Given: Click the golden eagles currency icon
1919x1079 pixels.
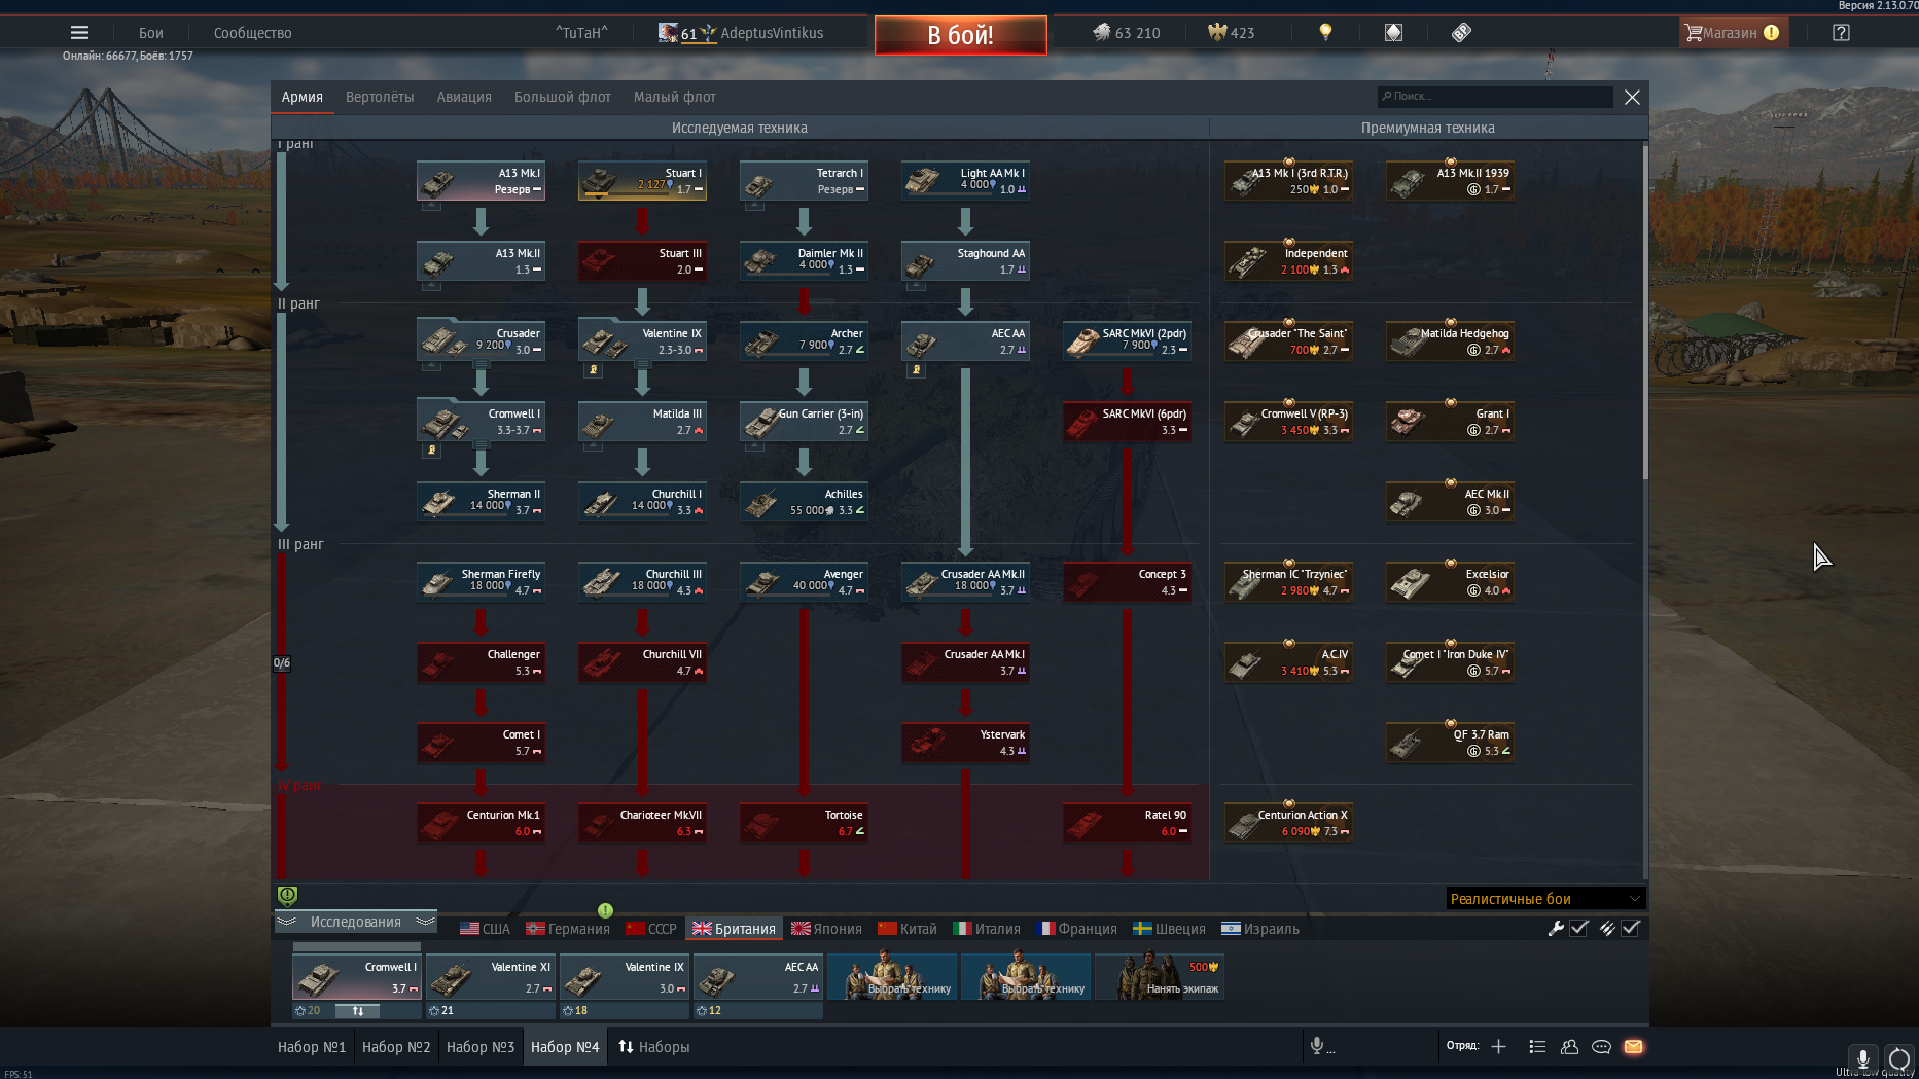Looking at the screenshot, I should tap(1217, 33).
